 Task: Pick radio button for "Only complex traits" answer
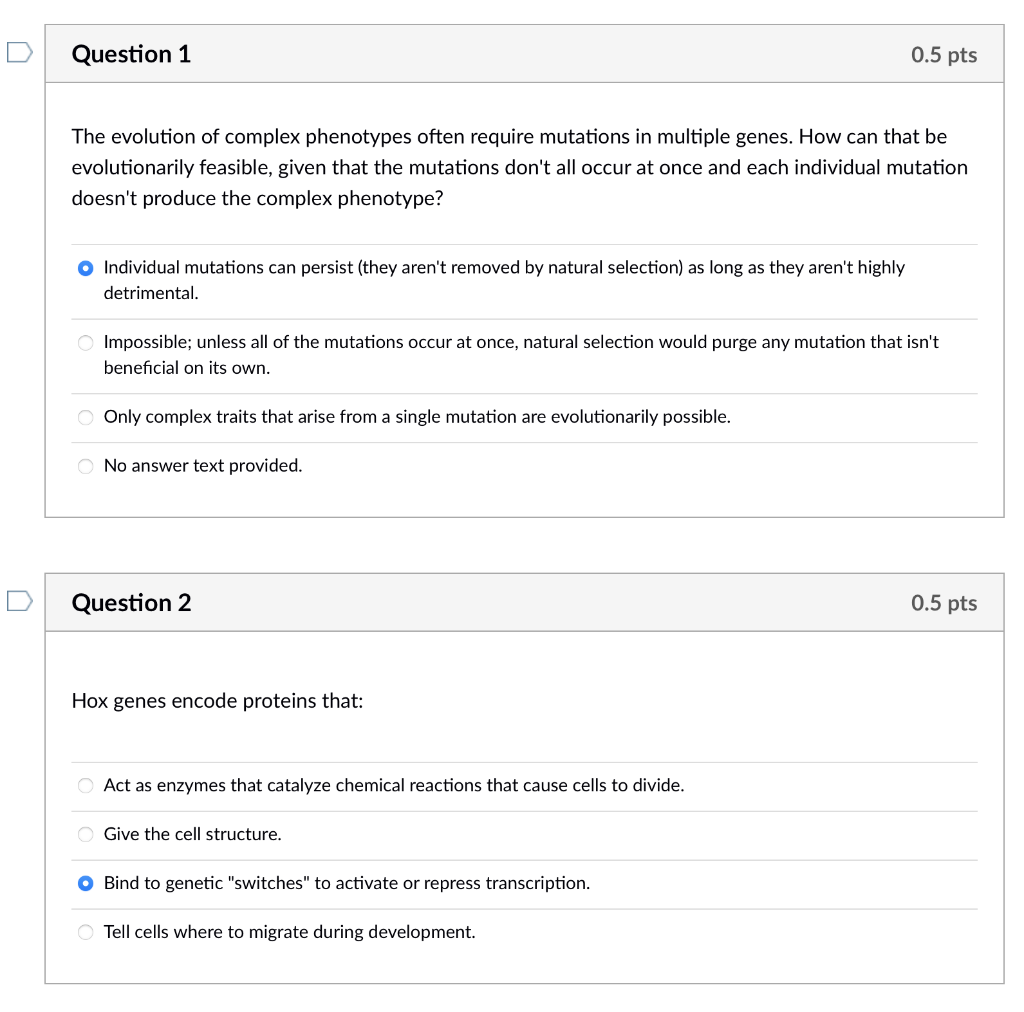pyautogui.click(x=86, y=418)
